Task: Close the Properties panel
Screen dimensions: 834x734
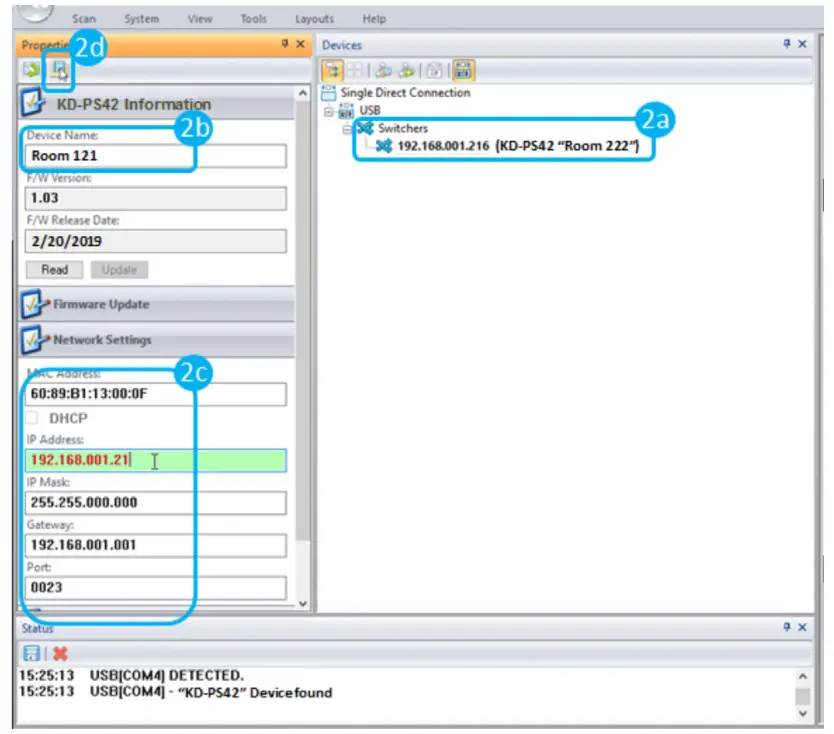Action: (x=301, y=44)
